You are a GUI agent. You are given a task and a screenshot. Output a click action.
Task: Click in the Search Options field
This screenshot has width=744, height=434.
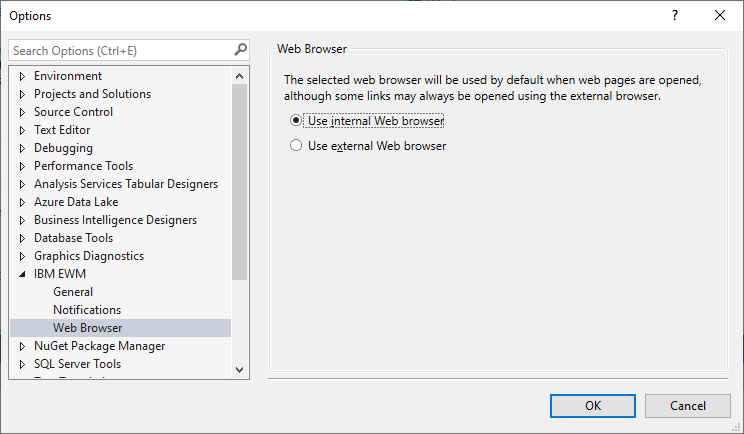118,50
